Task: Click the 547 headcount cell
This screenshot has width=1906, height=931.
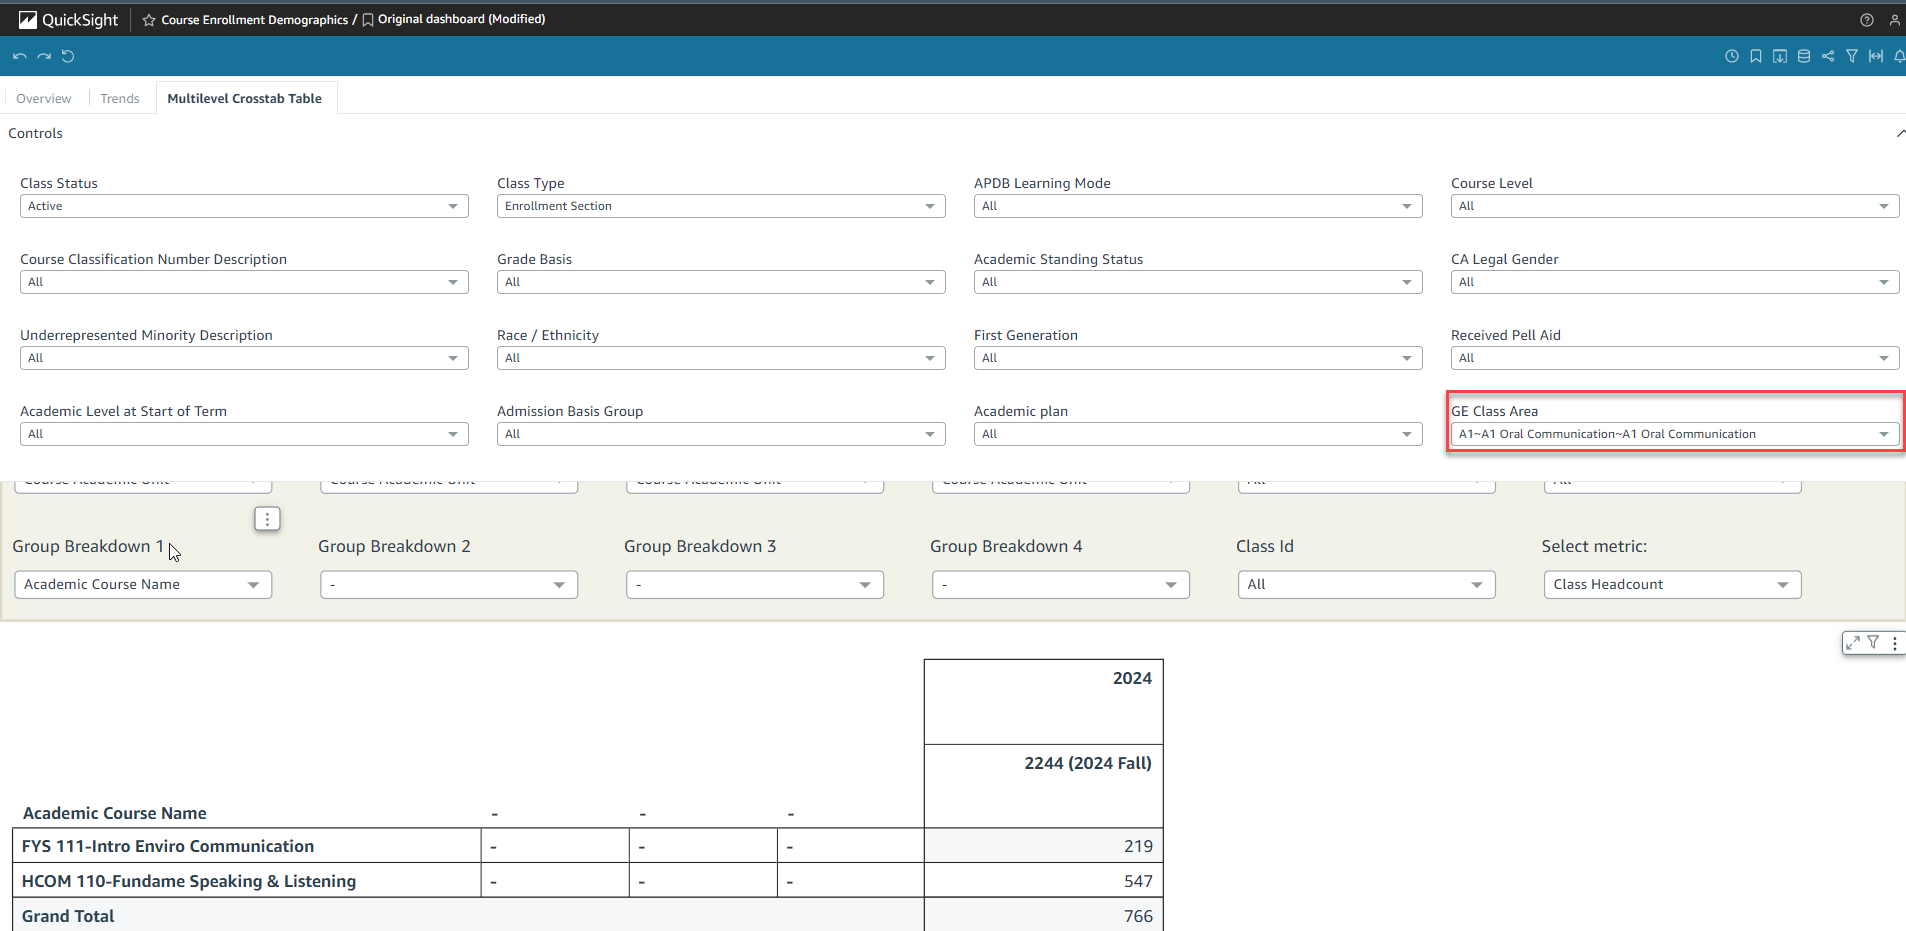Action: point(1044,881)
